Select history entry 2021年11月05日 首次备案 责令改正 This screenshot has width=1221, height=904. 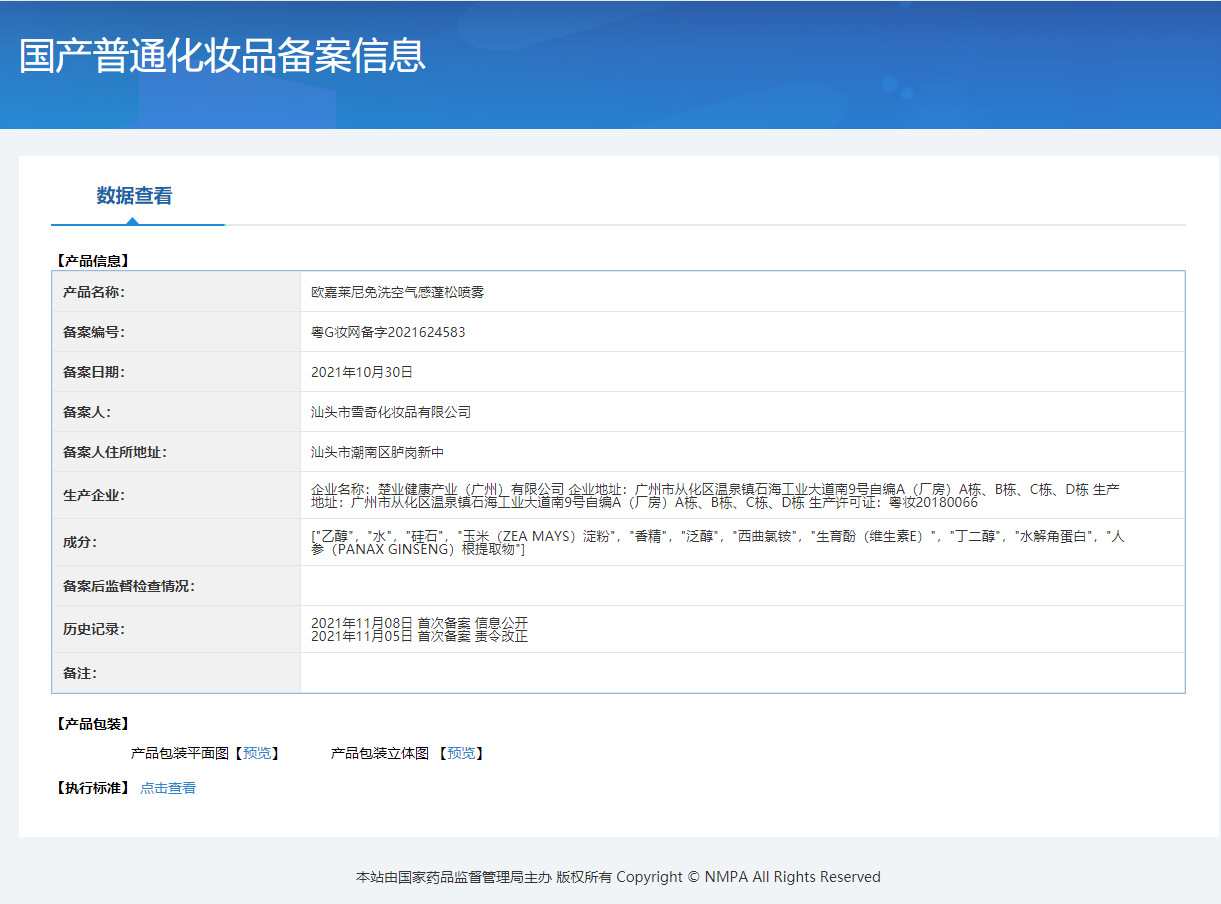[419, 636]
